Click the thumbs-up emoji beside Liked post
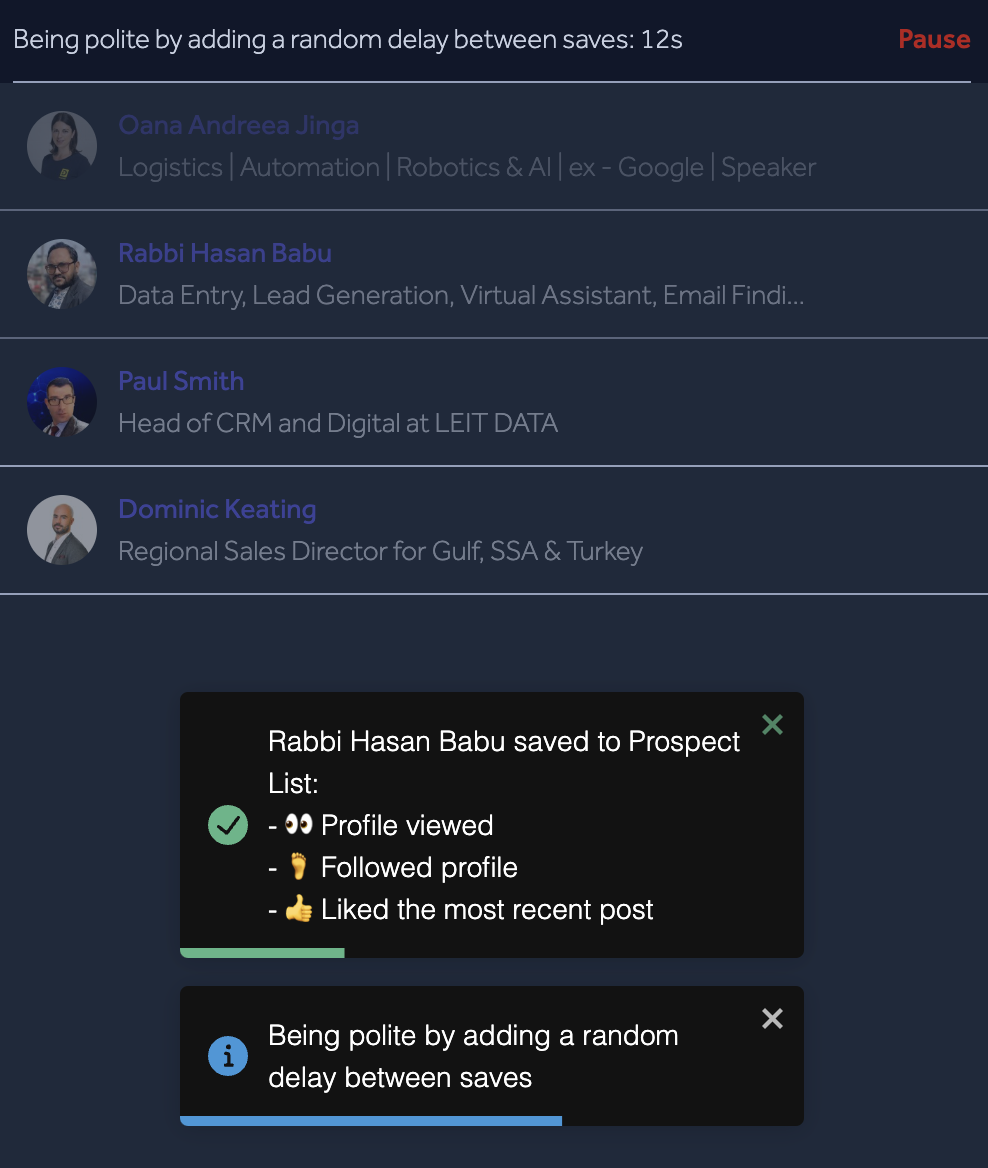988x1168 pixels. (298, 909)
